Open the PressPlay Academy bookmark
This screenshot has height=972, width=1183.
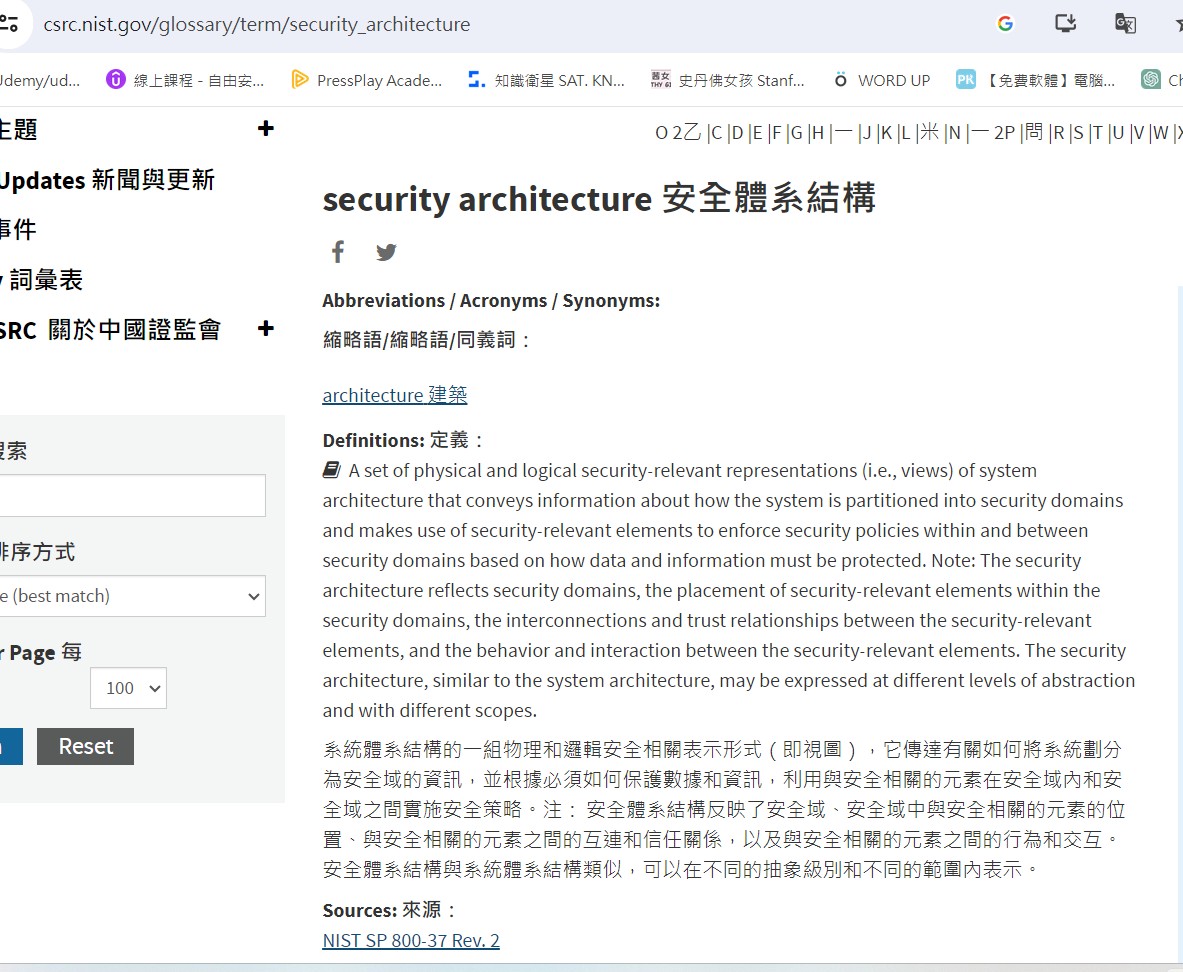366,80
